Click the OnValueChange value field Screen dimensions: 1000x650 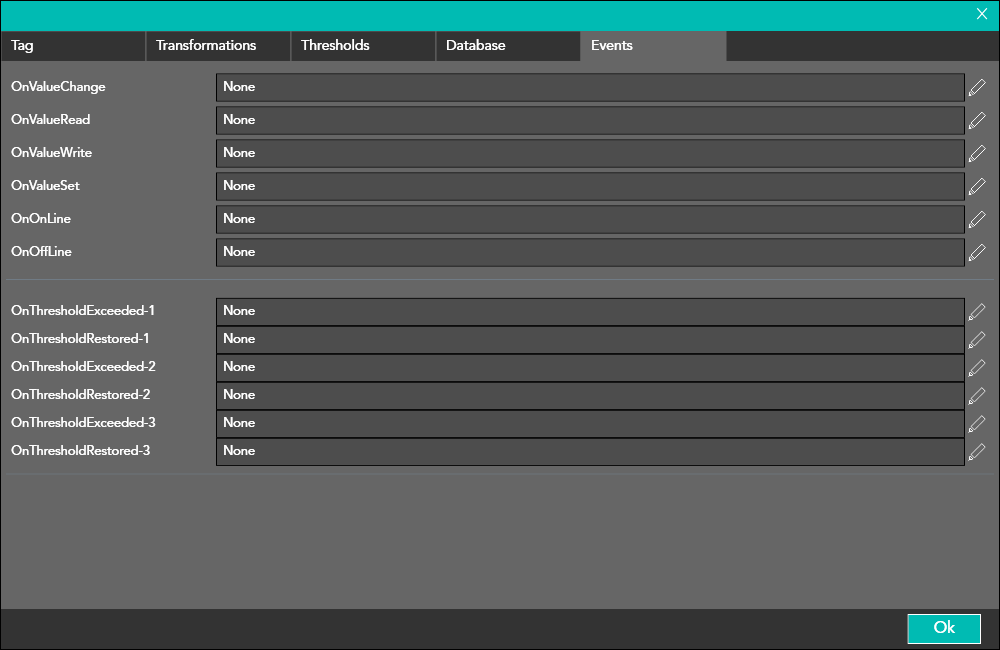(x=590, y=87)
